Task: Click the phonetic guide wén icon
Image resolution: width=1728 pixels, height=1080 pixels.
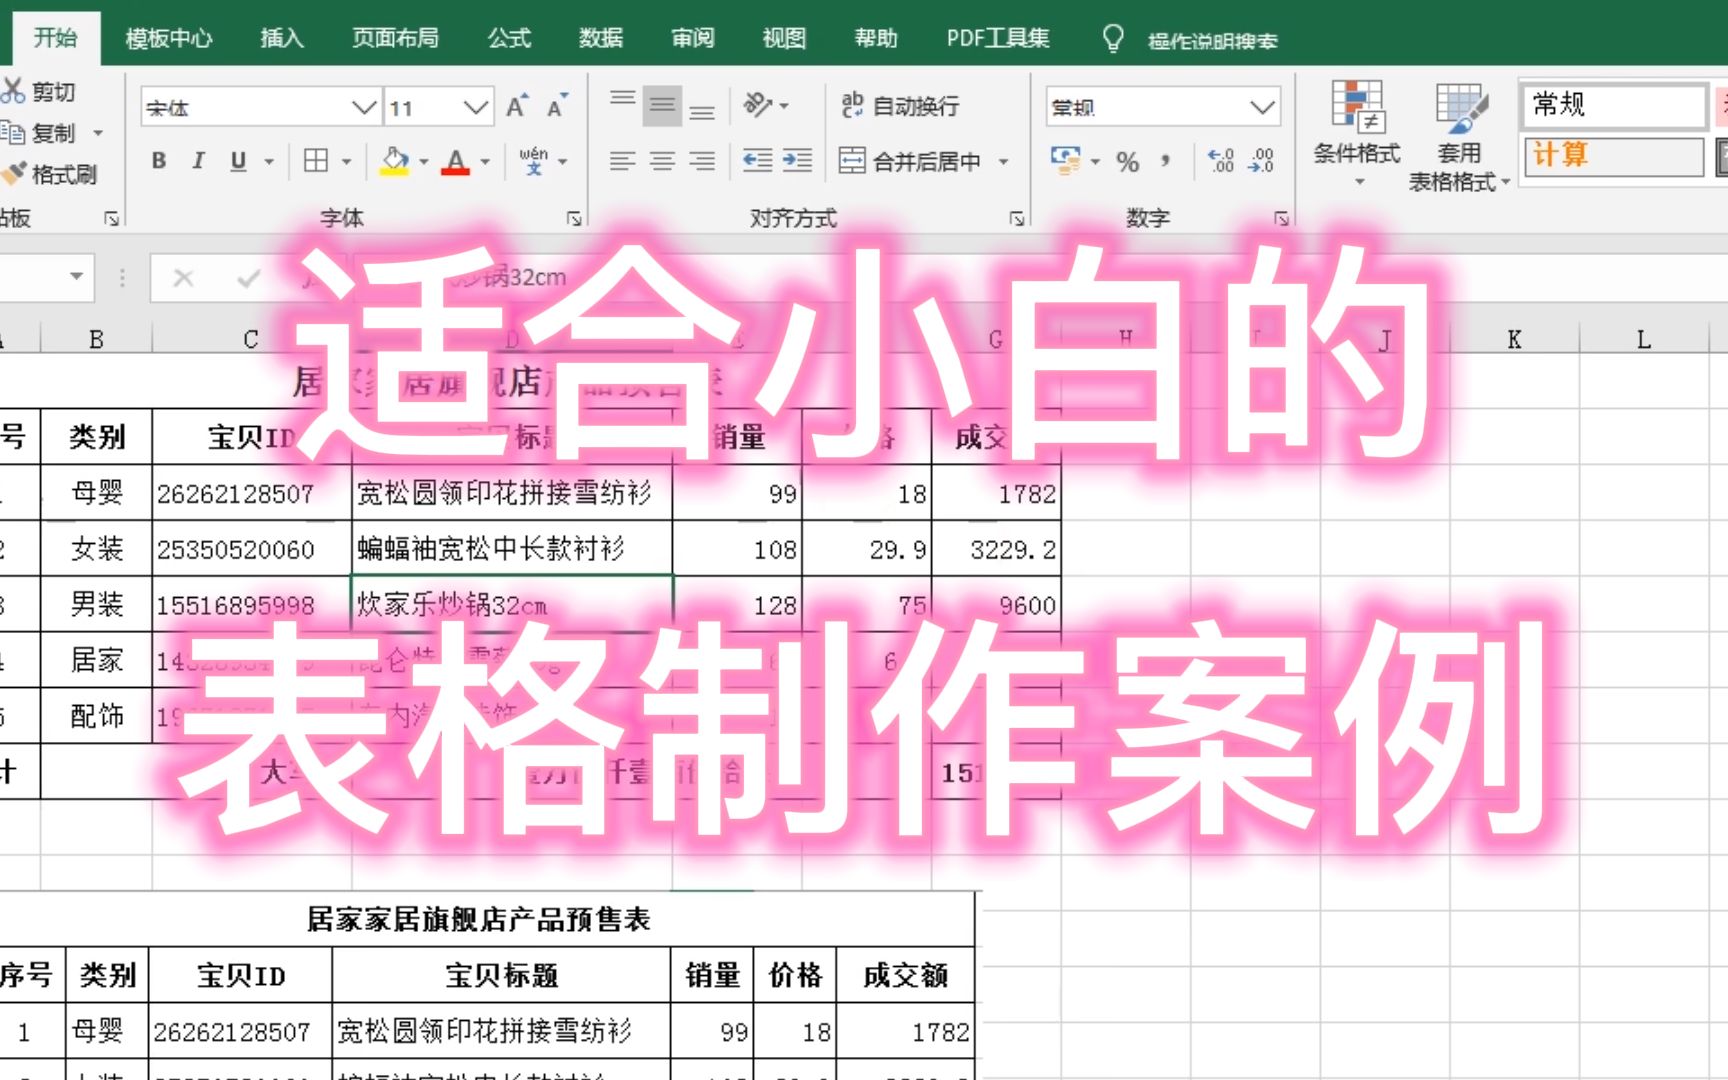Action: click(533, 160)
